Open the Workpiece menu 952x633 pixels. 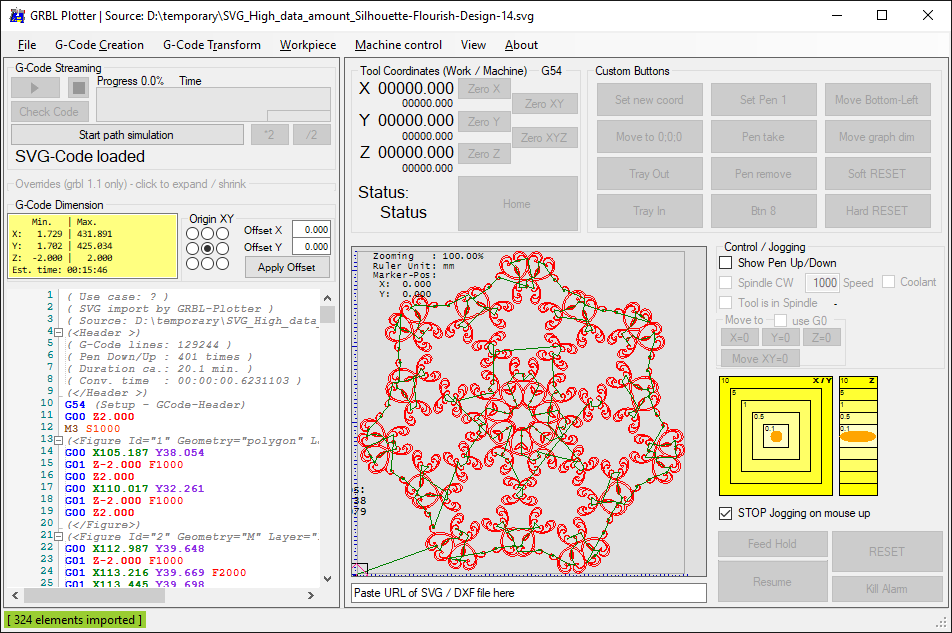[x=308, y=45]
